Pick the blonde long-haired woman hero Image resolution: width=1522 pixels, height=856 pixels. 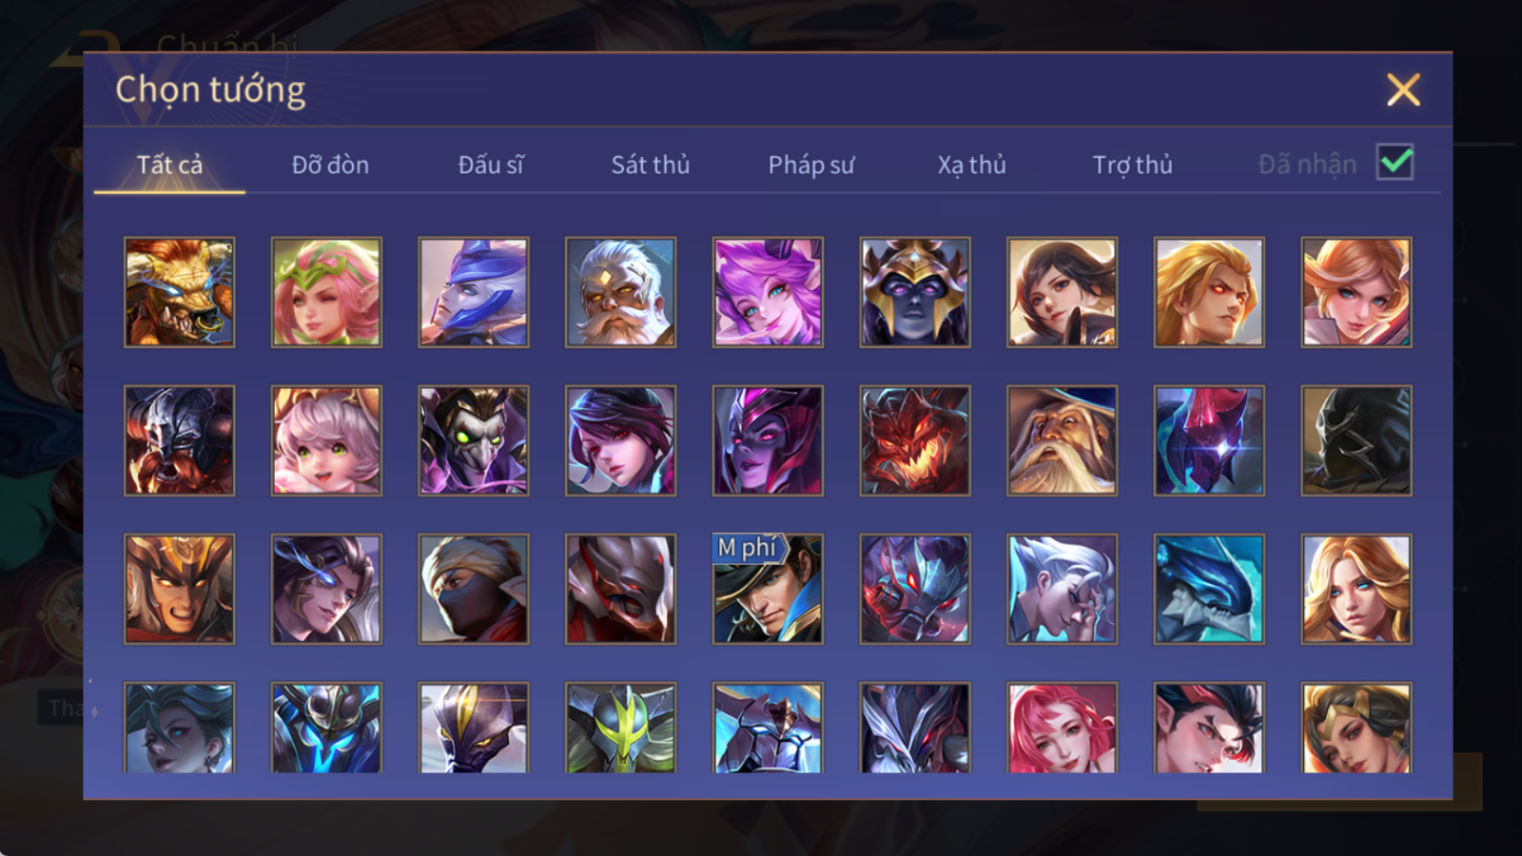(x=1355, y=589)
